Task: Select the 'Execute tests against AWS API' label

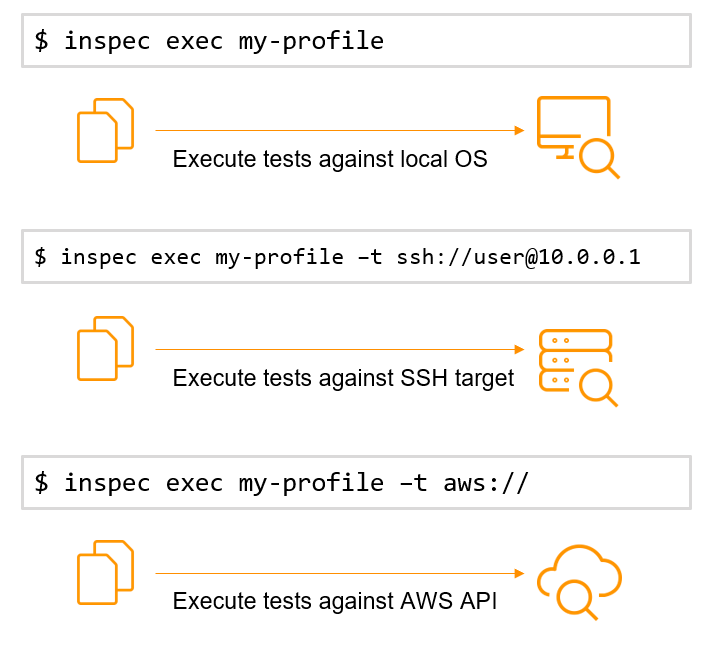Action: pos(335,601)
